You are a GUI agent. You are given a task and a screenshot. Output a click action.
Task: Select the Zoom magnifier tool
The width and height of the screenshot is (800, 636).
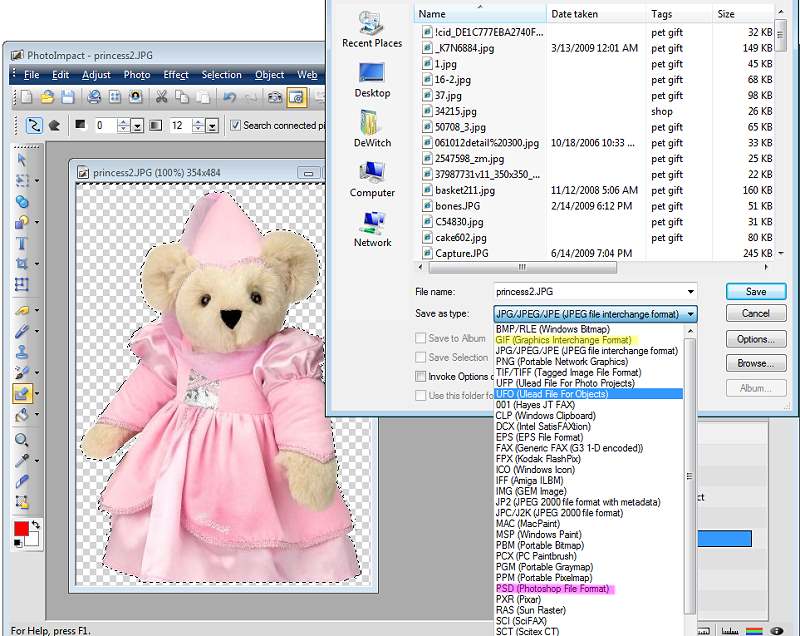pos(22,439)
